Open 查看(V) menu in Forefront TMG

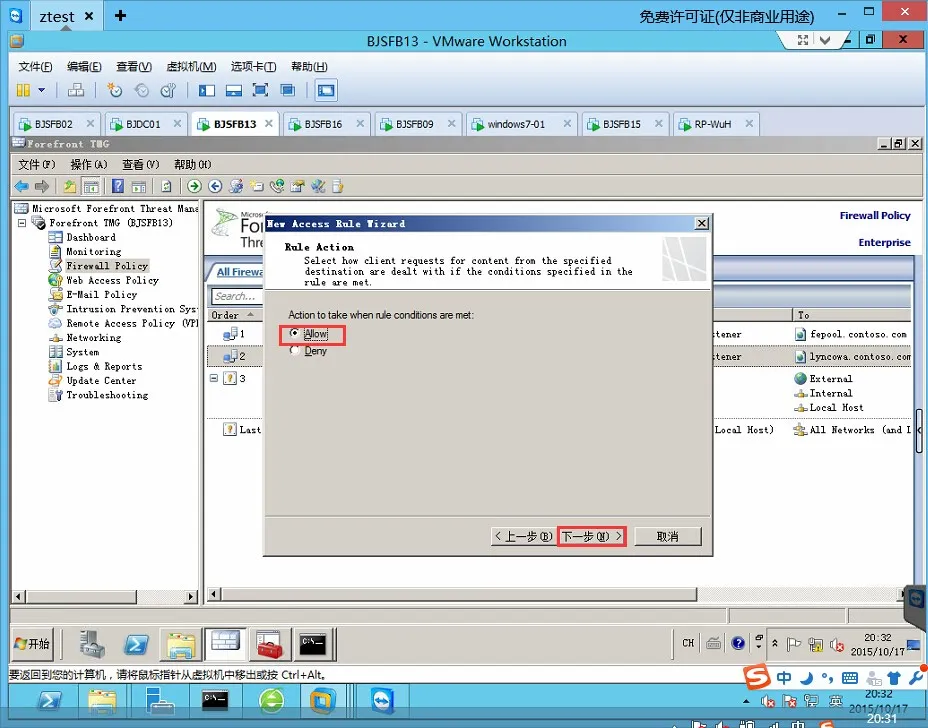coord(140,165)
